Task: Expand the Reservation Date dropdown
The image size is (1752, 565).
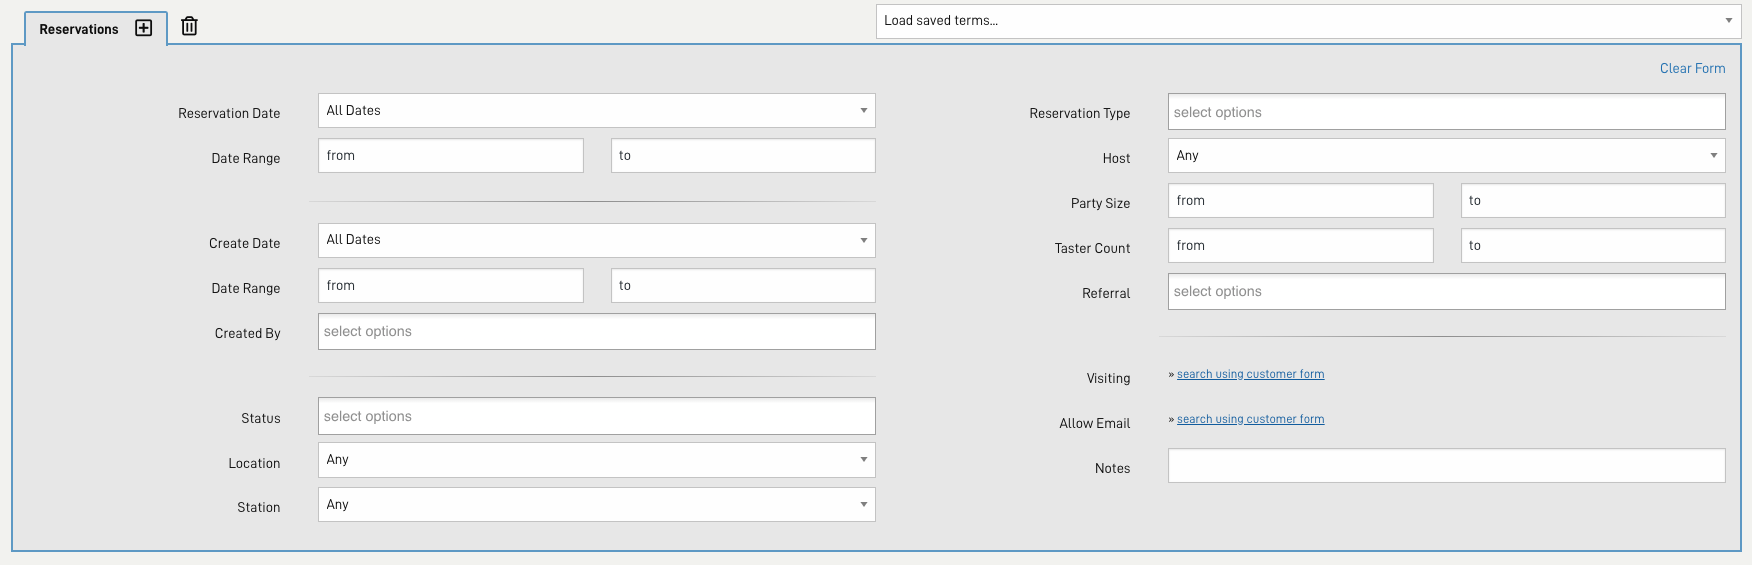Action: point(596,111)
